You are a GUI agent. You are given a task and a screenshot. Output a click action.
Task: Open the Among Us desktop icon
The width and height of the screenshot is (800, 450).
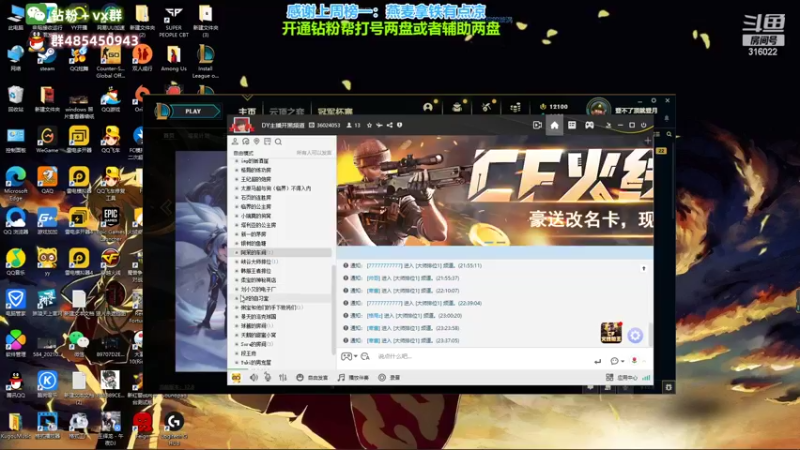pos(173,58)
